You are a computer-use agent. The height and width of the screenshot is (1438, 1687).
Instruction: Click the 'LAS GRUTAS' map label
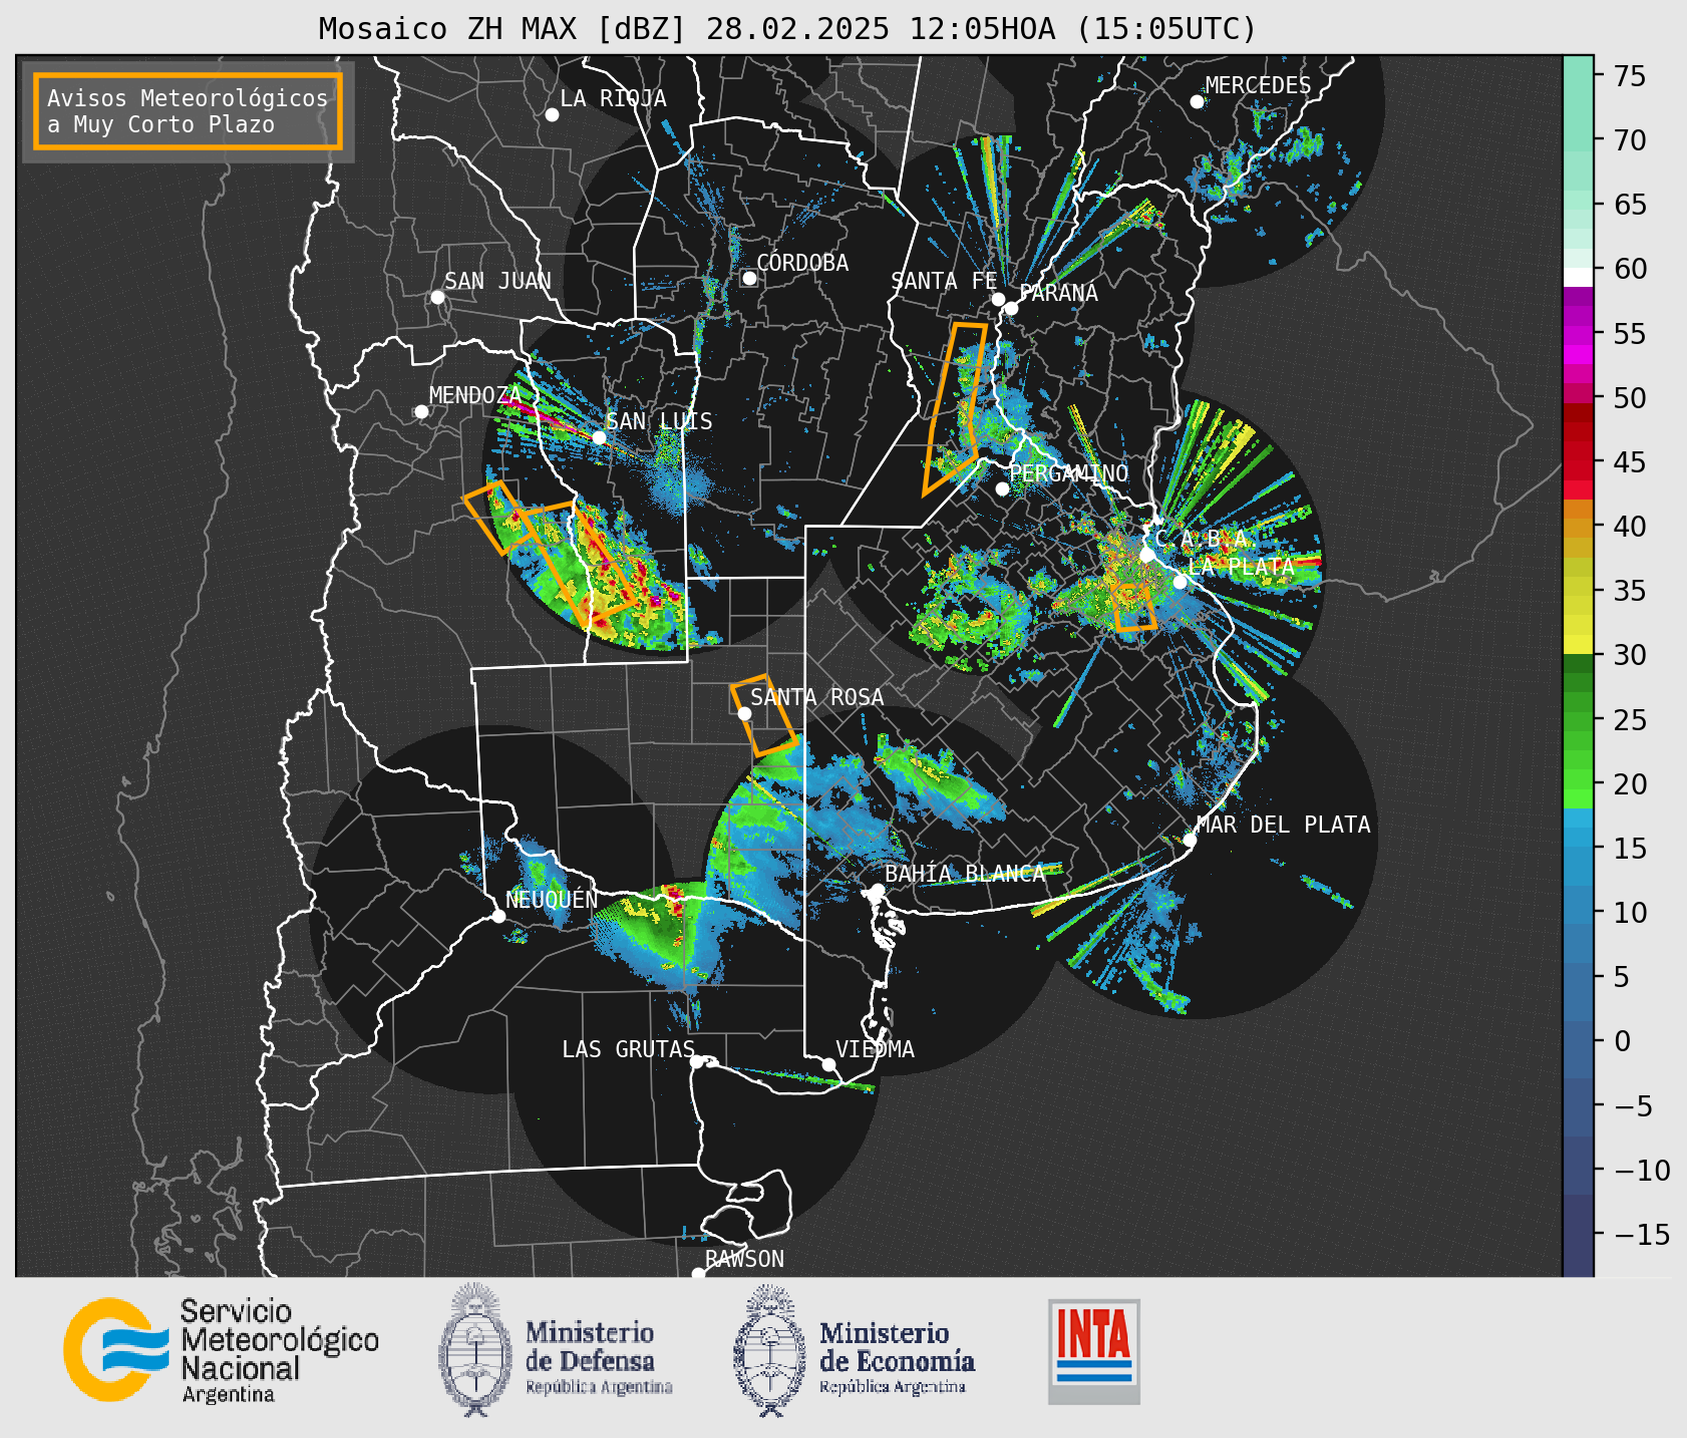[x=628, y=1049]
